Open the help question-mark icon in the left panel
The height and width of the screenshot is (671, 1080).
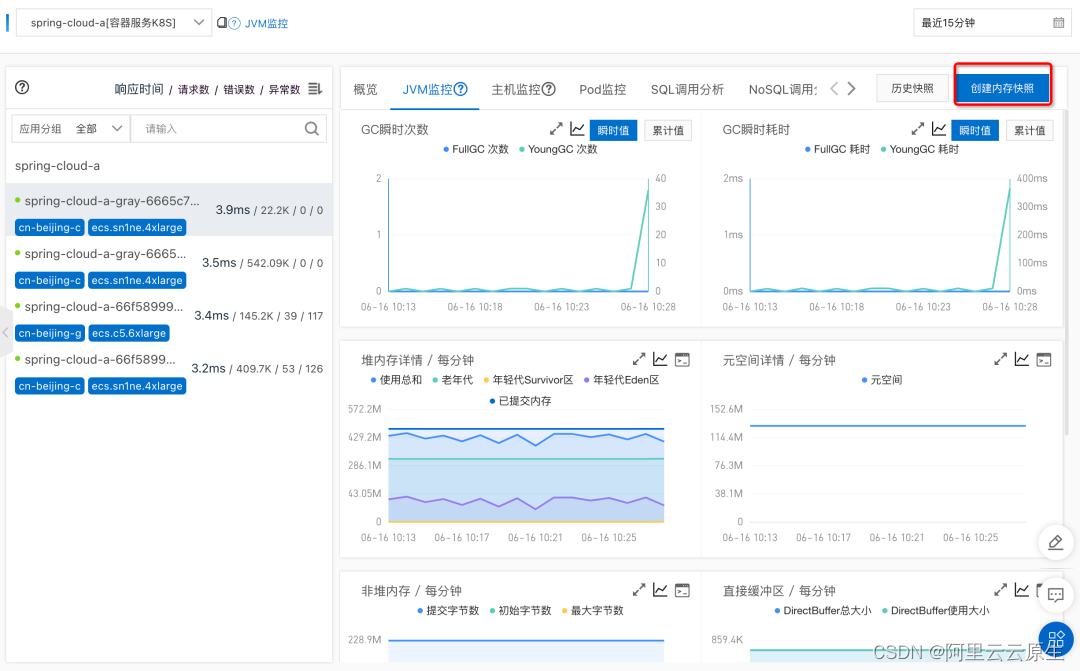22,88
